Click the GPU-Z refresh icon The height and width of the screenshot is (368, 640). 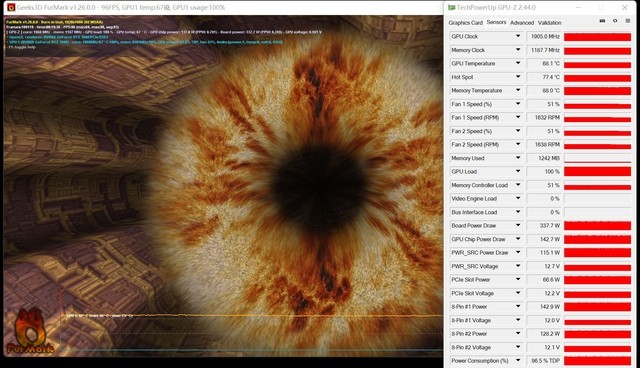[x=615, y=21]
